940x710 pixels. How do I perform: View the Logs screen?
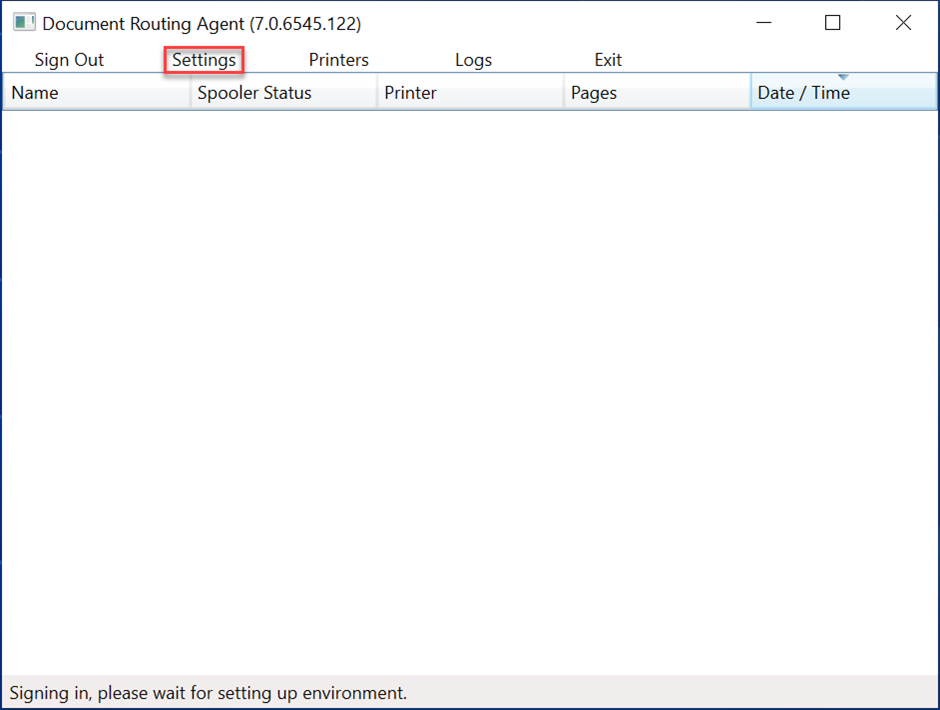coord(473,59)
